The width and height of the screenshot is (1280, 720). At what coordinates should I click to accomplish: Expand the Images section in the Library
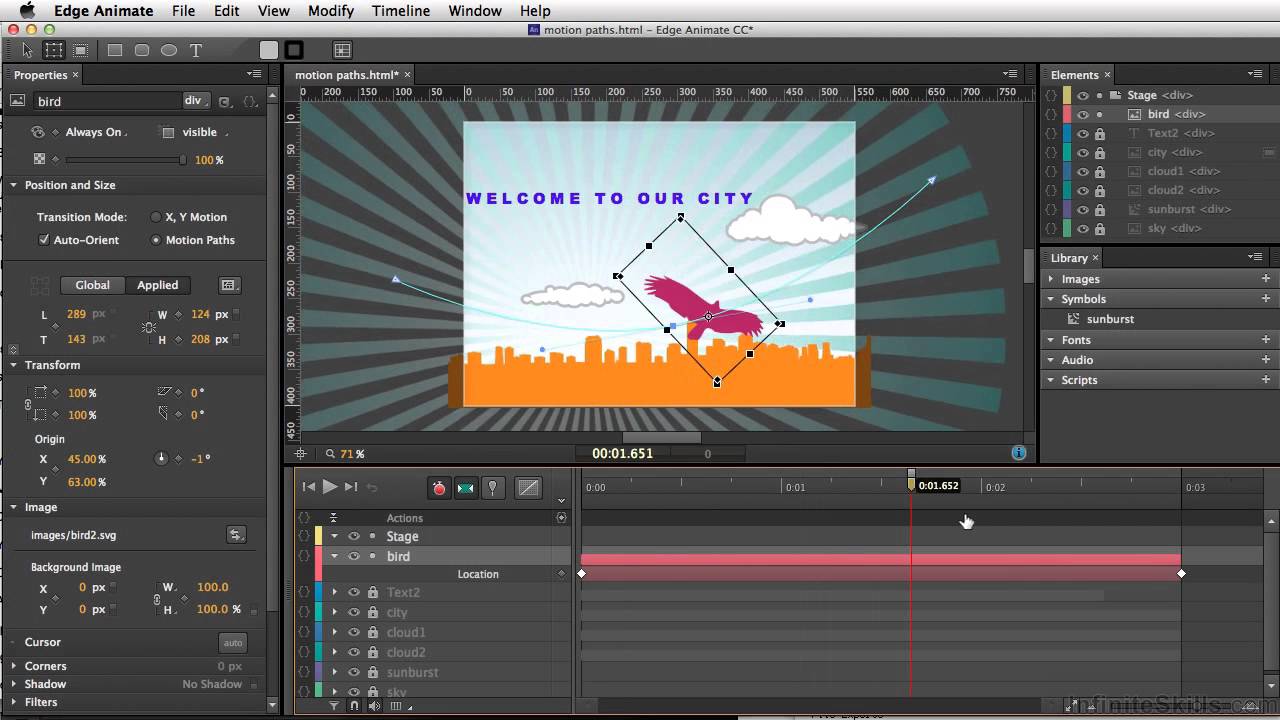tap(1051, 279)
